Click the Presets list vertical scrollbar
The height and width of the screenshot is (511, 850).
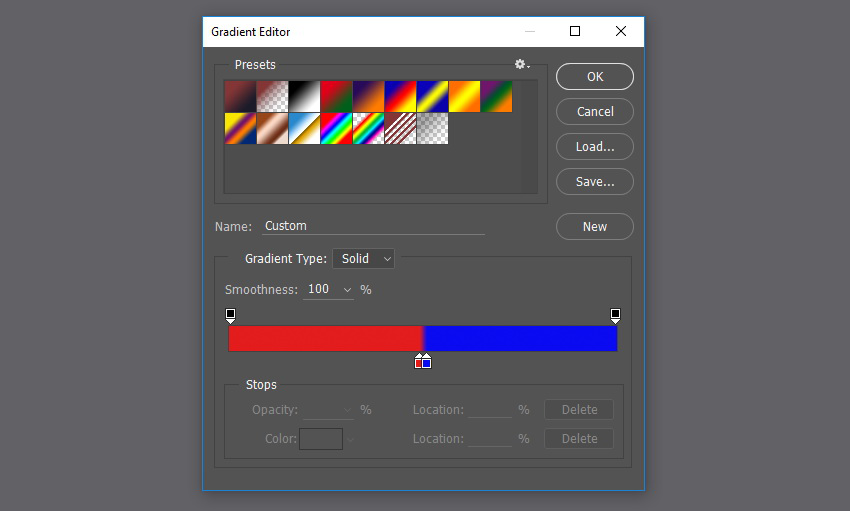(x=530, y=137)
